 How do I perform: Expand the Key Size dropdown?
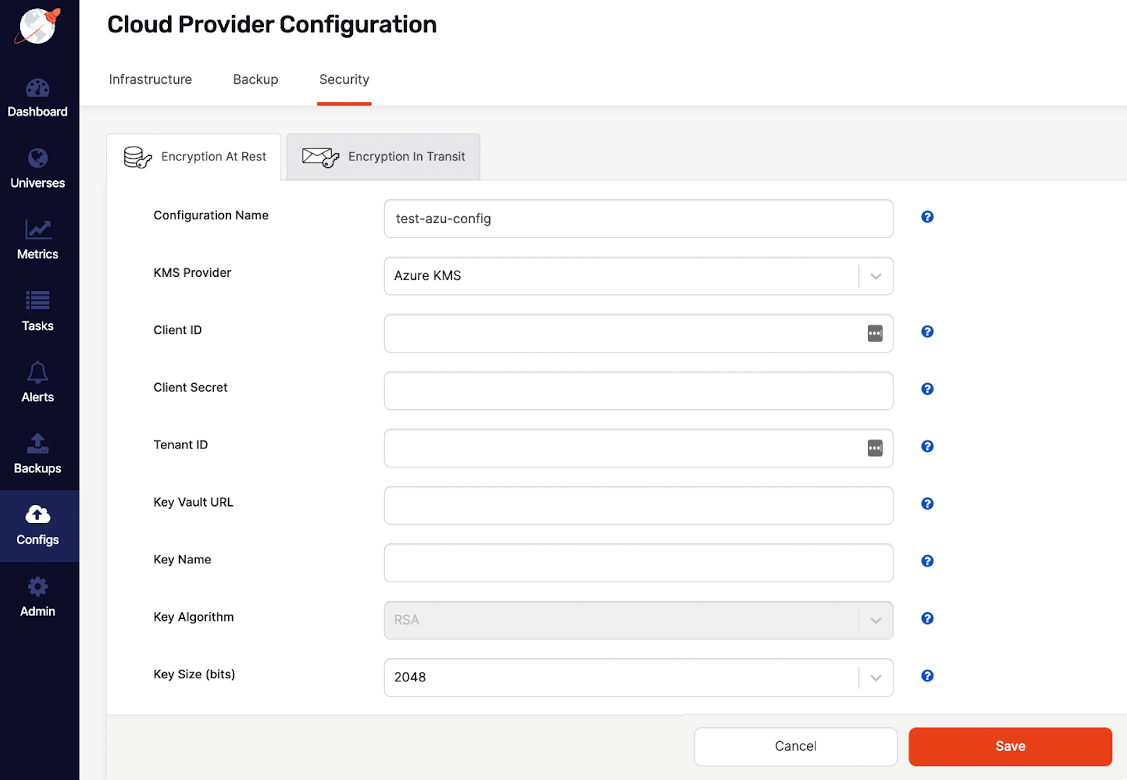[x=877, y=676]
